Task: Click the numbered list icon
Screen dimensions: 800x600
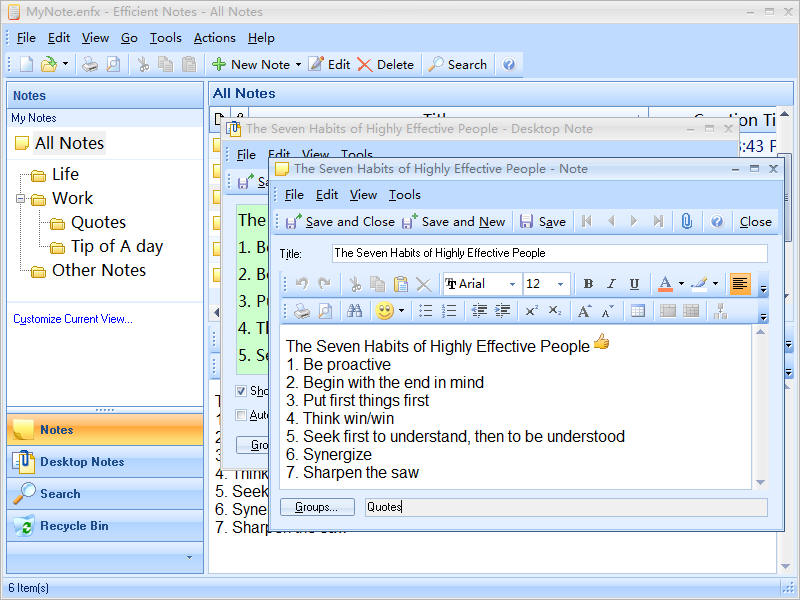Action: [x=449, y=310]
